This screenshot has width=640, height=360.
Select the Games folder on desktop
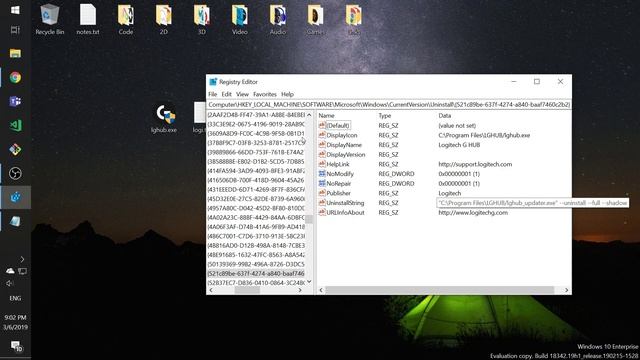coord(316,19)
